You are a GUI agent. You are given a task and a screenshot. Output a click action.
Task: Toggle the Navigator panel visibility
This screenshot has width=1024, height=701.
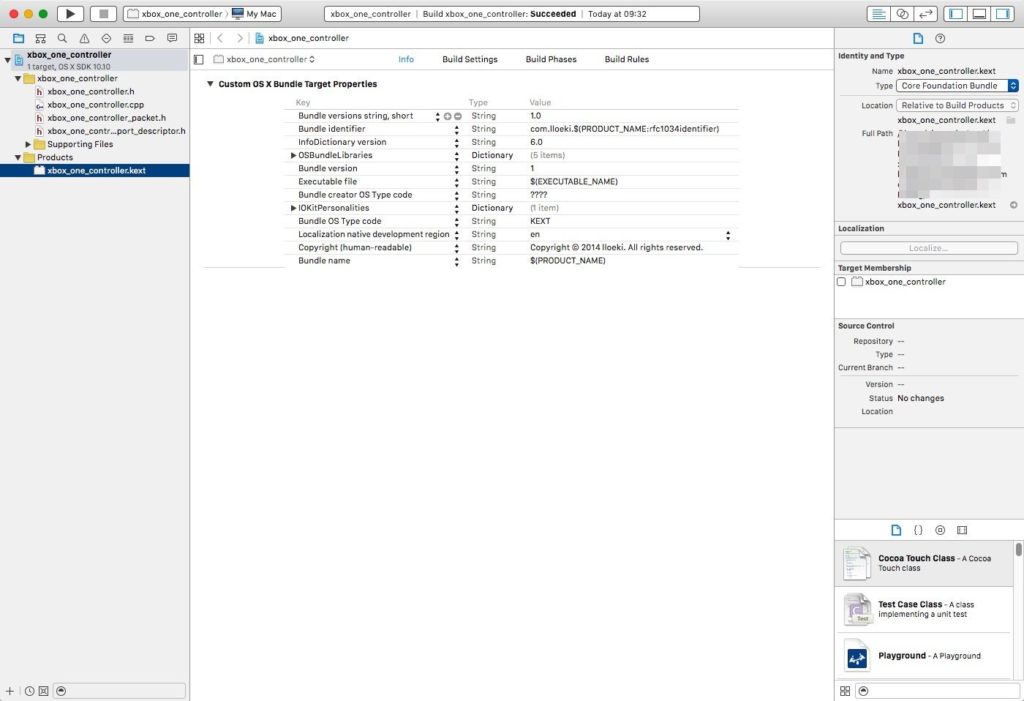coord(956,14)
